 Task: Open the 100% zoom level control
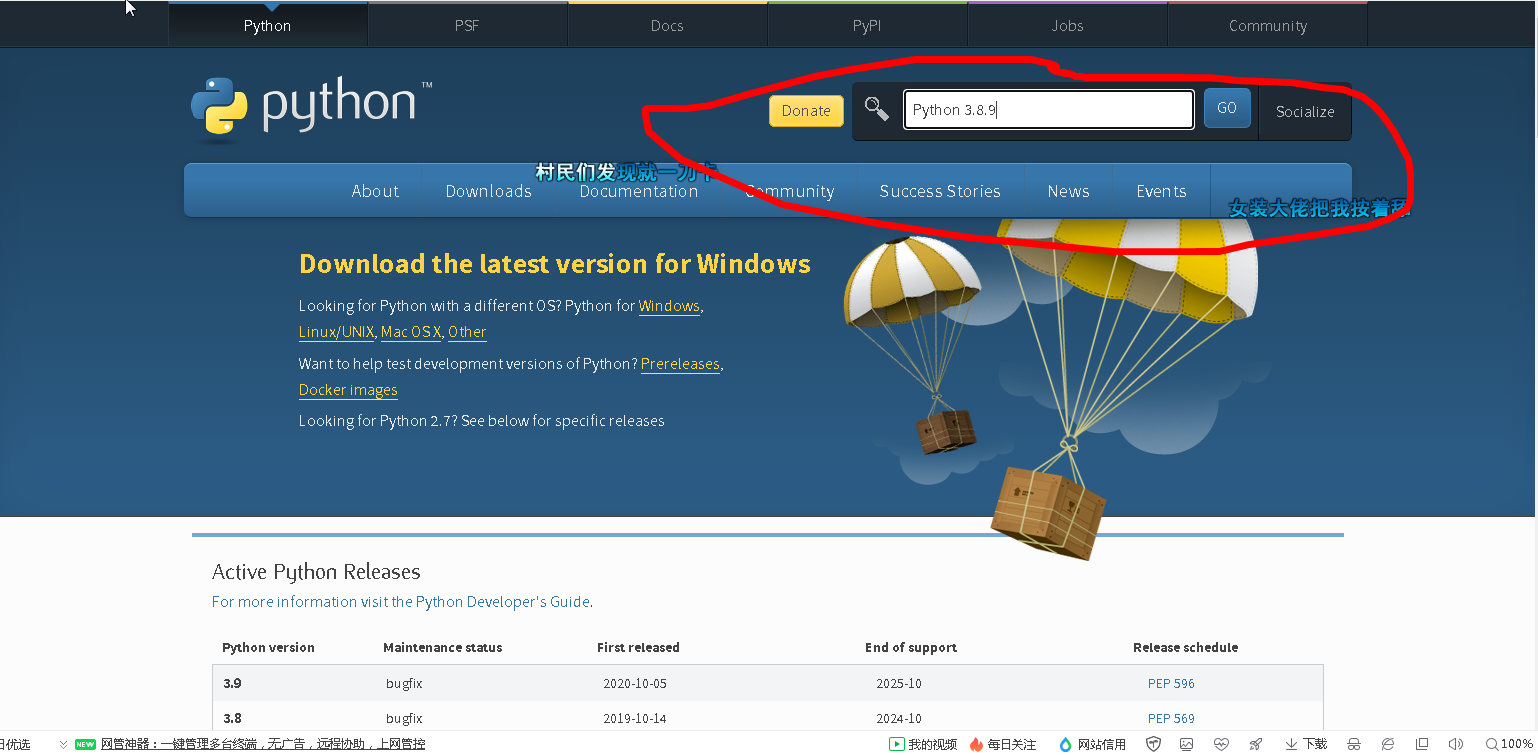click(1510, 744)
